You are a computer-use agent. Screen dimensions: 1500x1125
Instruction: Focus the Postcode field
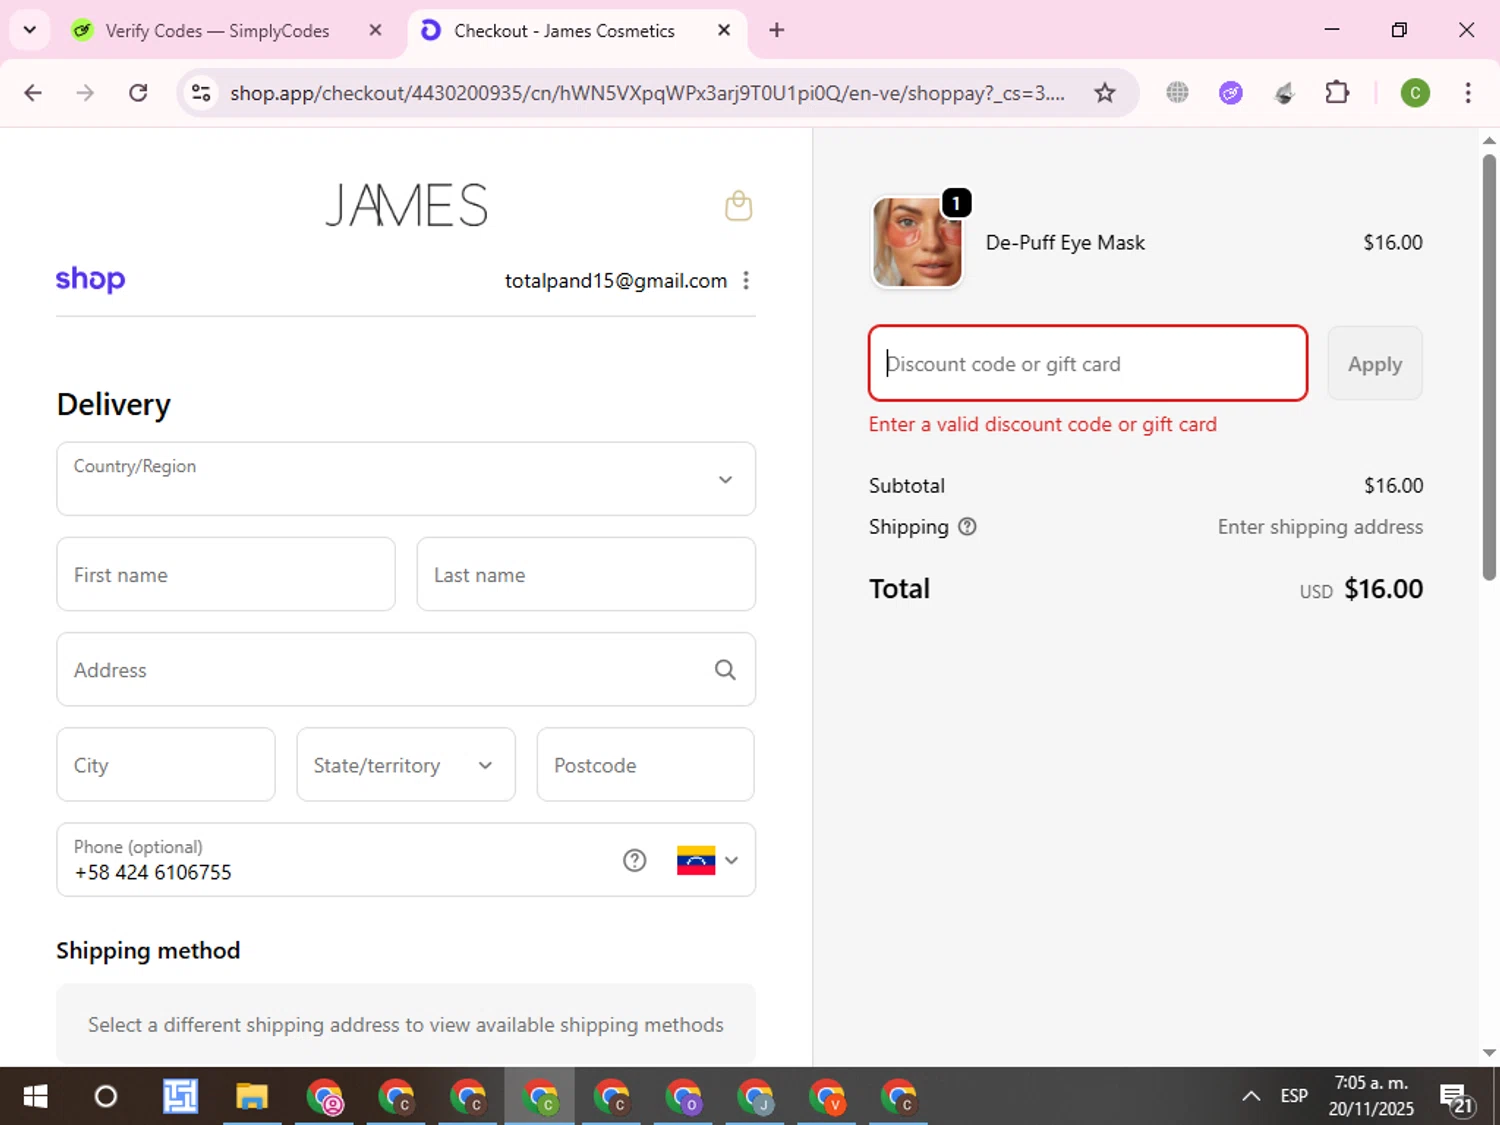click(646, 765)
